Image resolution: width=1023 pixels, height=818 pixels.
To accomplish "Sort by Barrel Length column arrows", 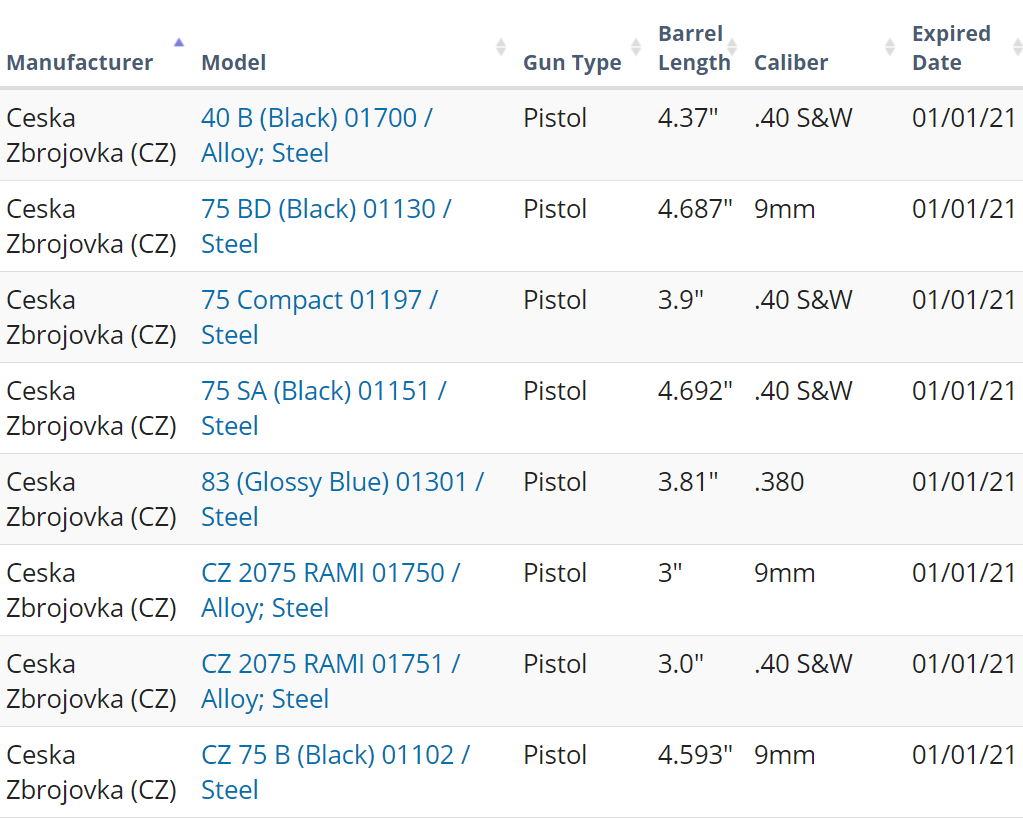I will (732, 47).
